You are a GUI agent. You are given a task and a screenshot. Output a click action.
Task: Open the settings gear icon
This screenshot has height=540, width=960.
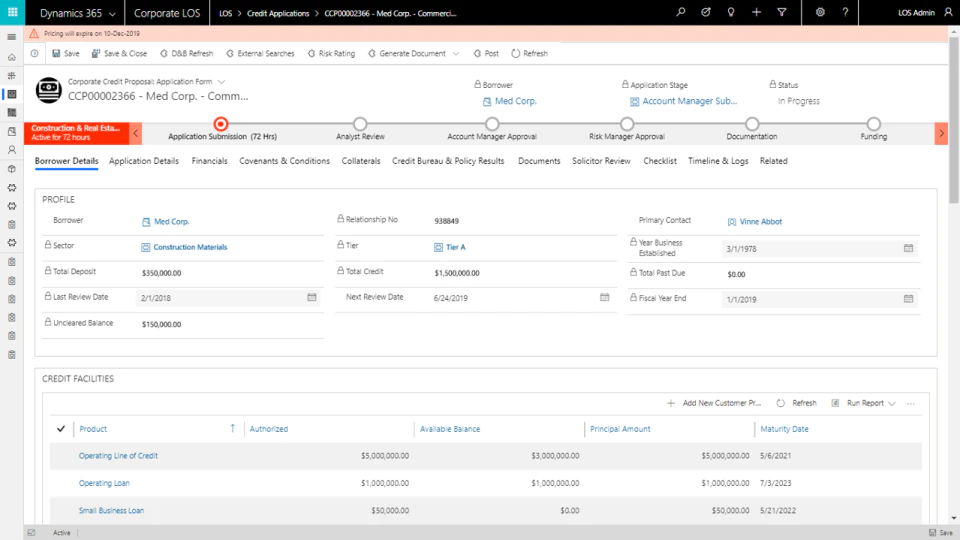pyautogui.click(x=820, y=12)
